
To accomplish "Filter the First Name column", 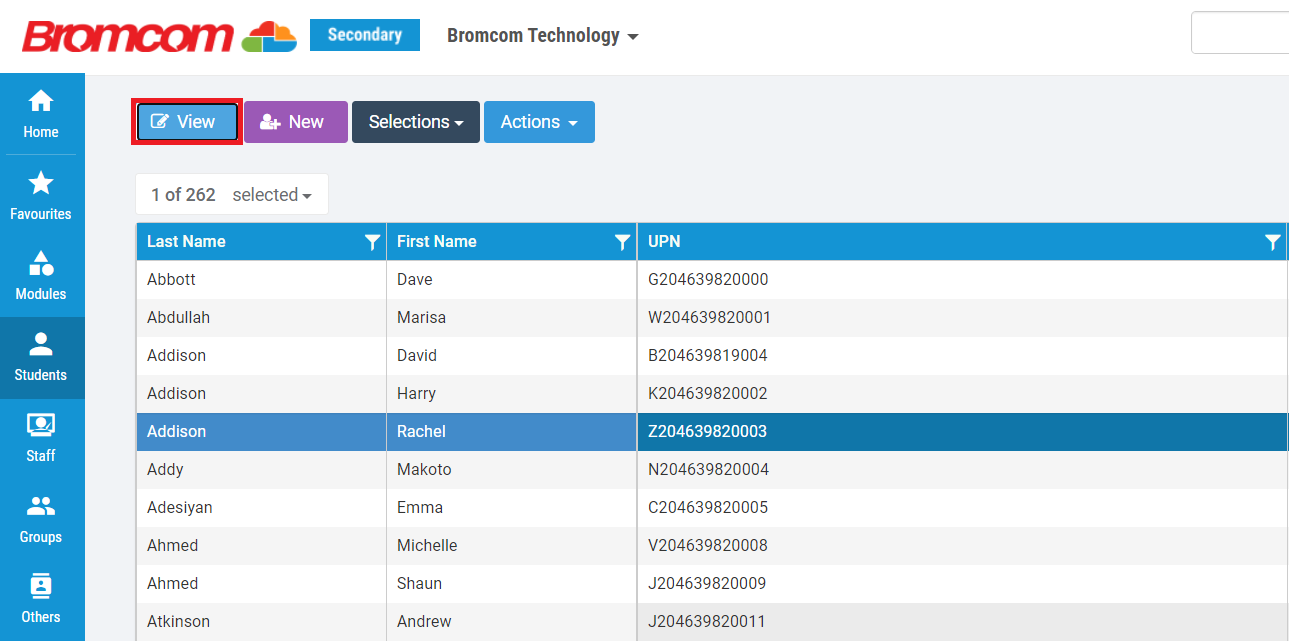I will pyautogui.click(x=622, y=242).
